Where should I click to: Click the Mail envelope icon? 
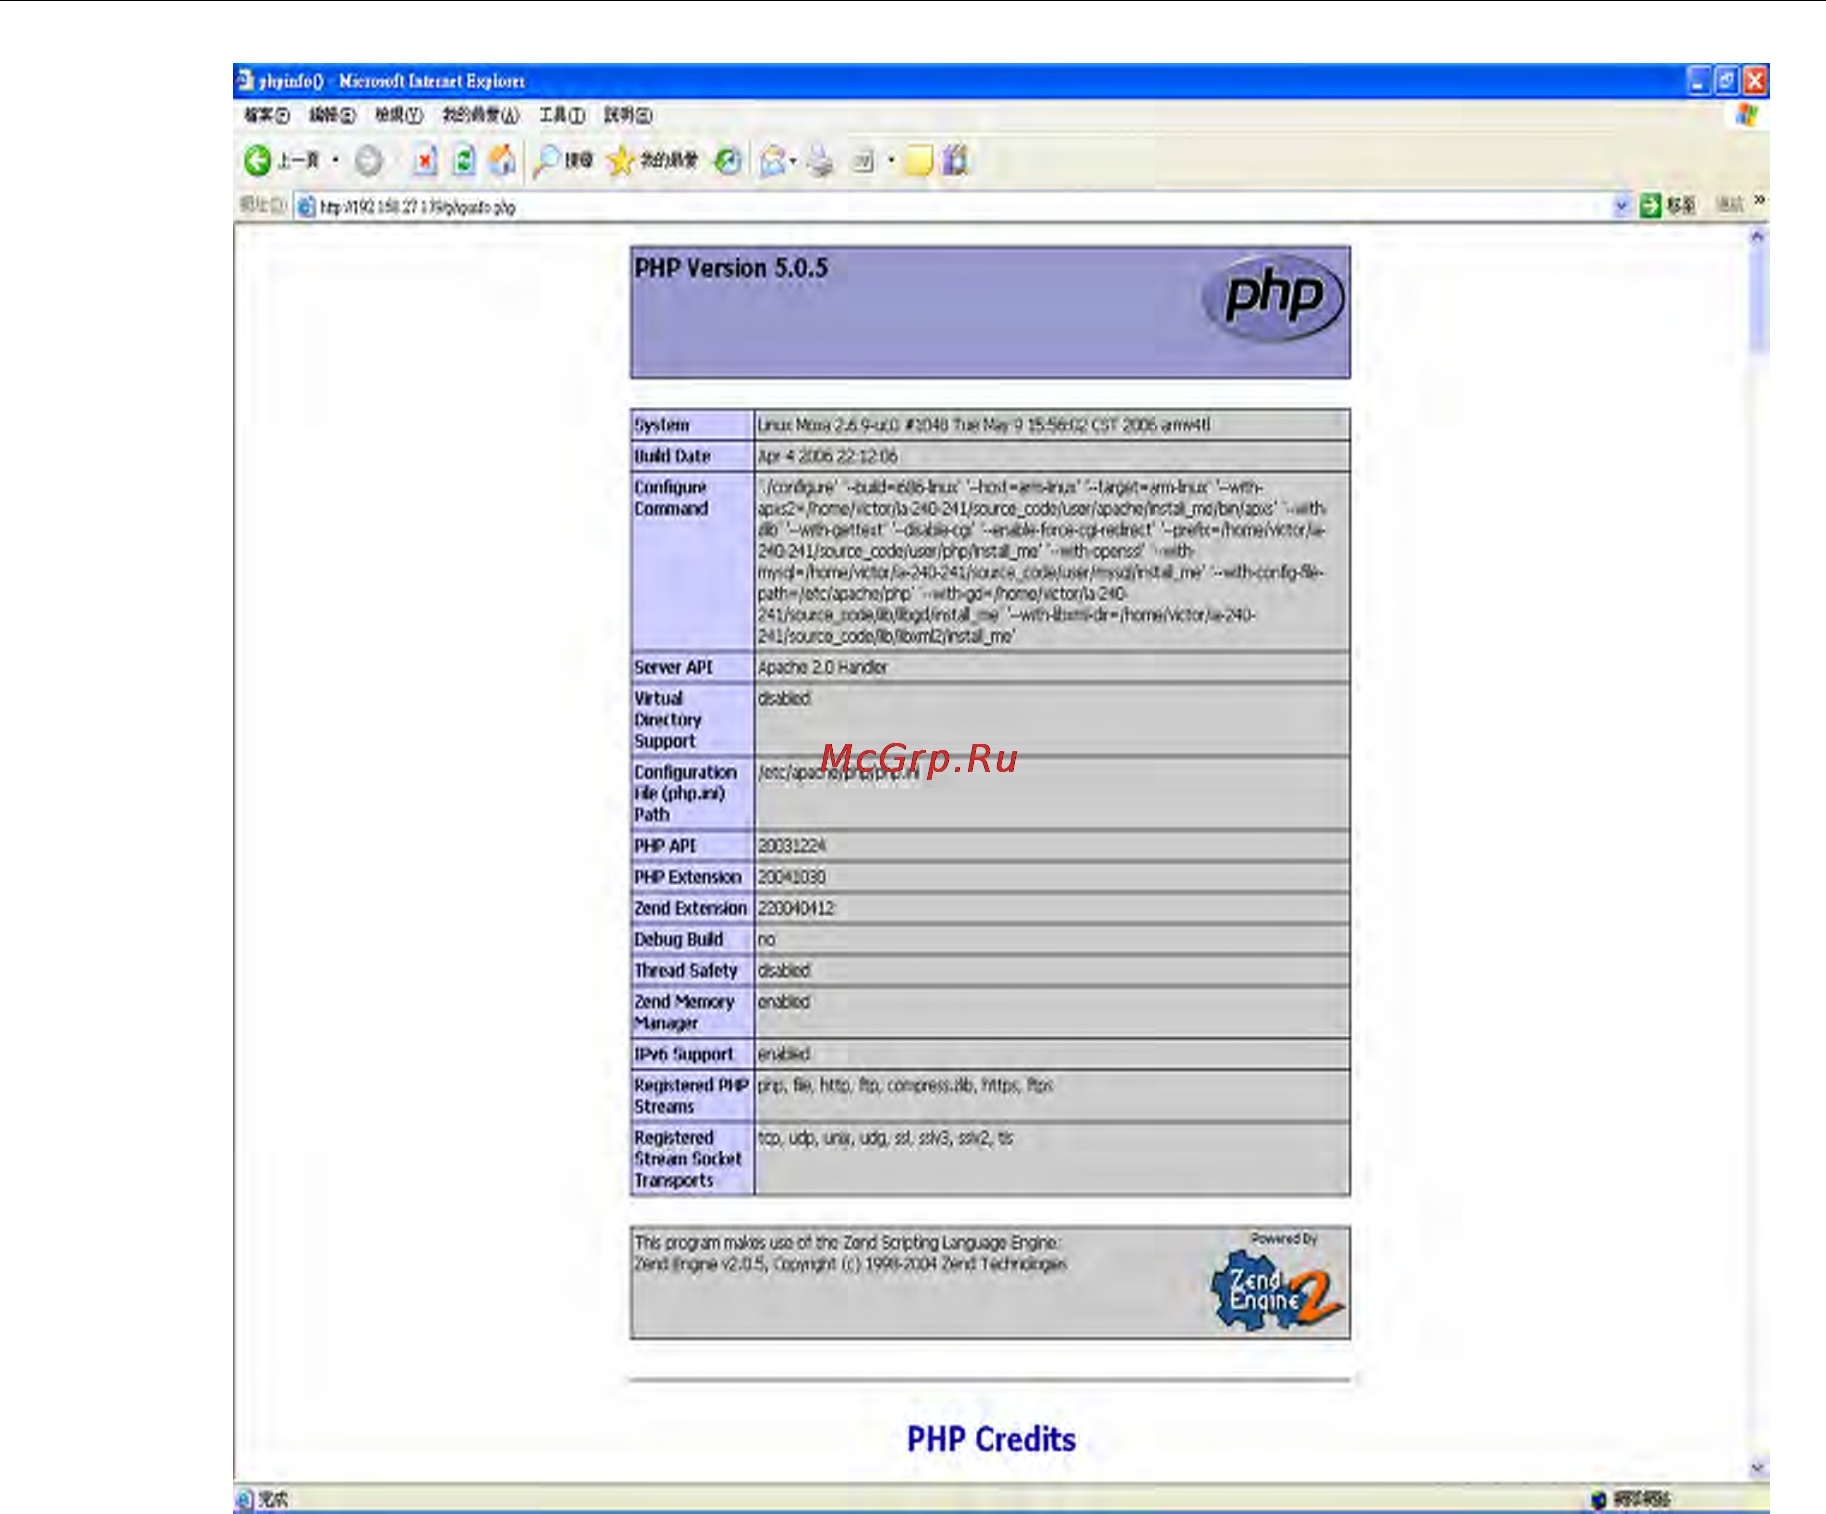coord(772,160)
